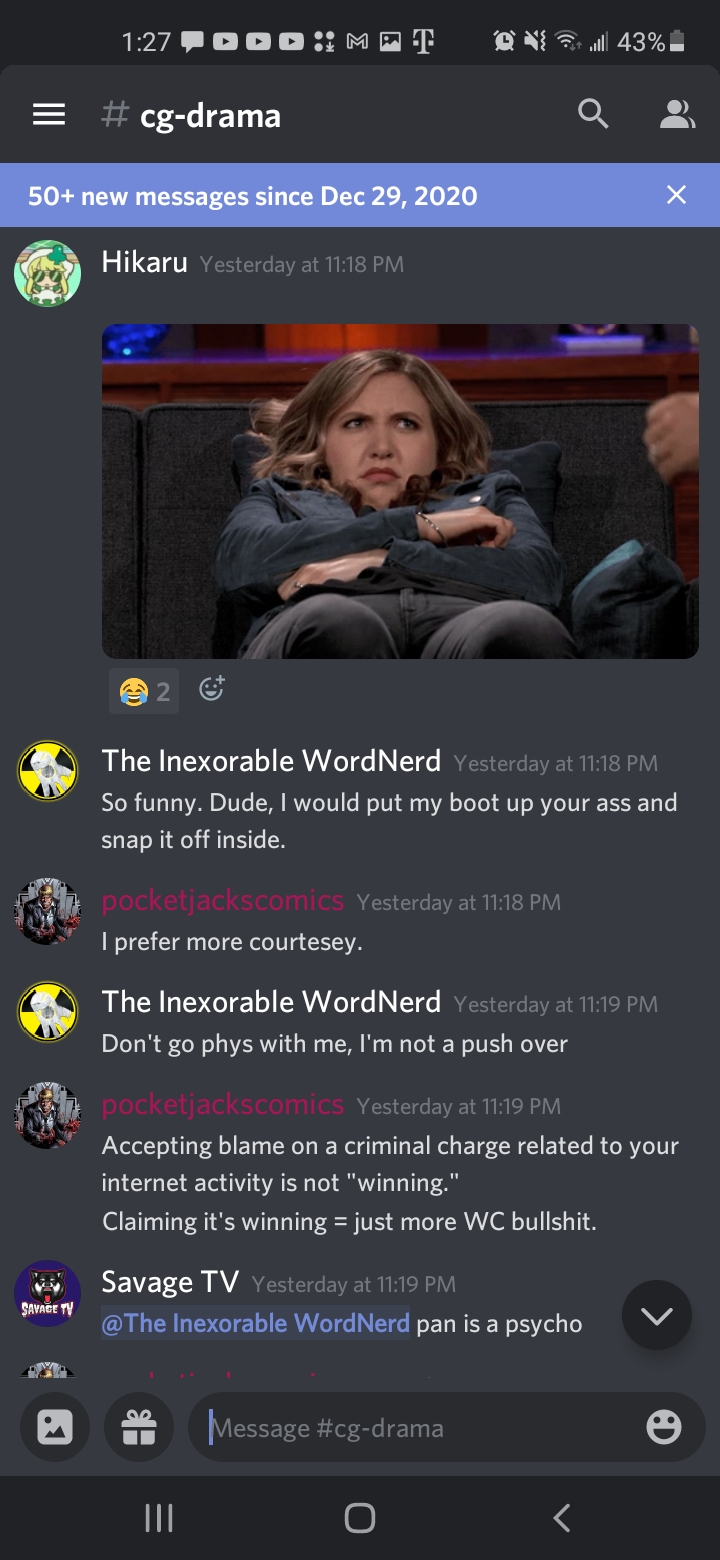The image size is (720, 1560).
Task: Tap the Android home button
Action: coord(360,1518)
